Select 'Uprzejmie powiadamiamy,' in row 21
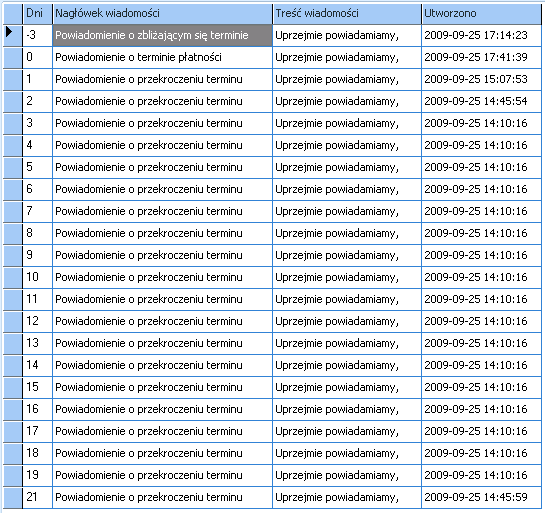The width and height of the screenshot is (545, 513). [x=347, y=497]
